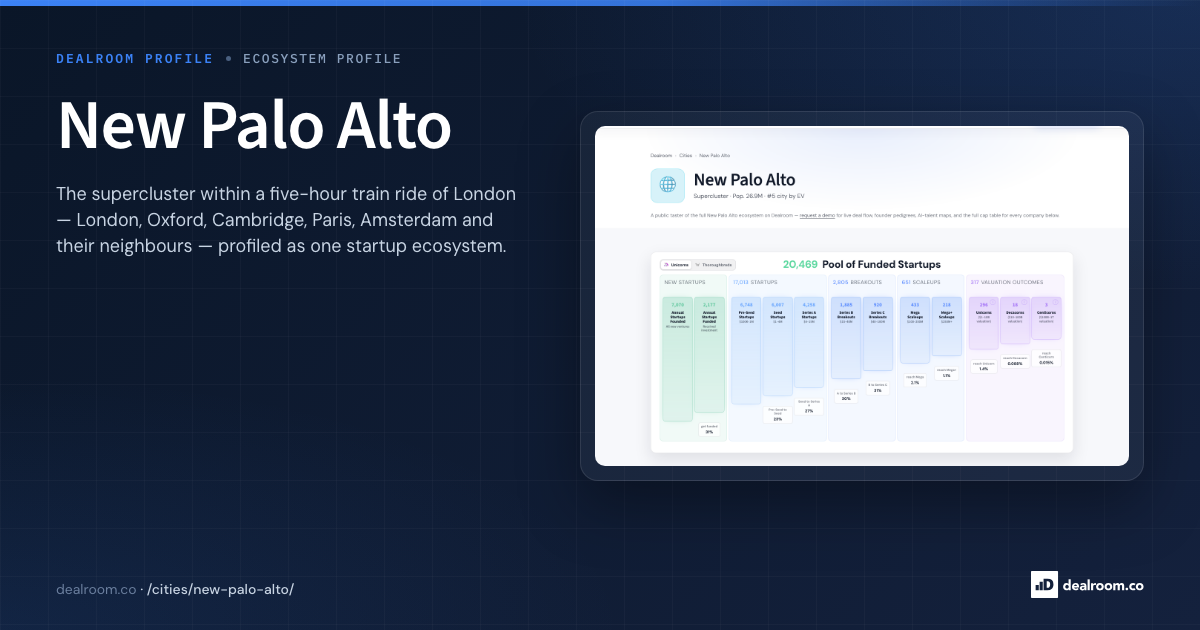Click the New Palo Alto breadcrumb
This screenshot has height=630, width=1200.
(x=714, y=155)
